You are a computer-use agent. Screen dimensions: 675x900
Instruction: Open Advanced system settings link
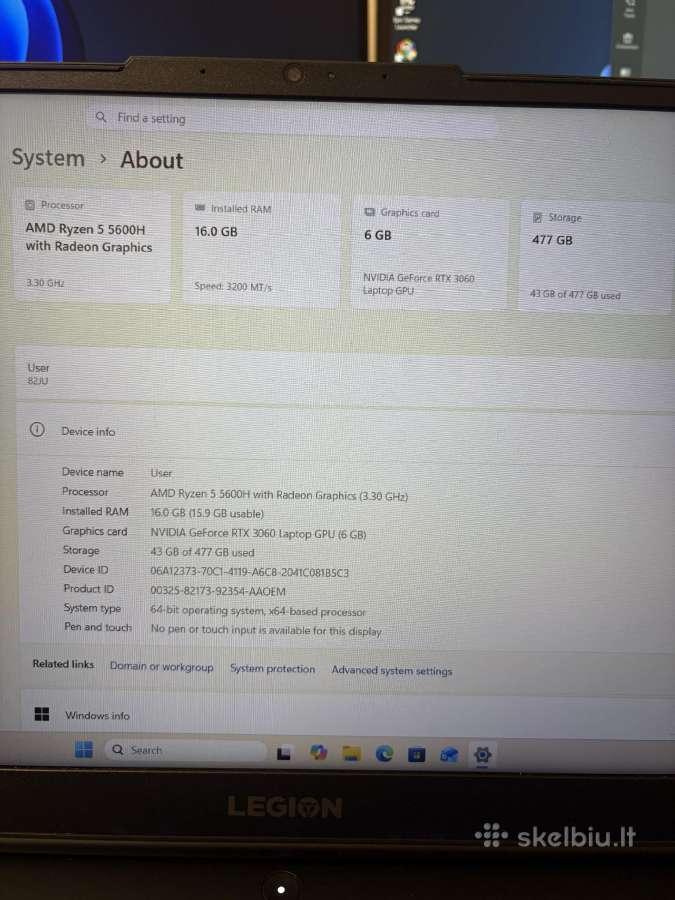point(391,670)
